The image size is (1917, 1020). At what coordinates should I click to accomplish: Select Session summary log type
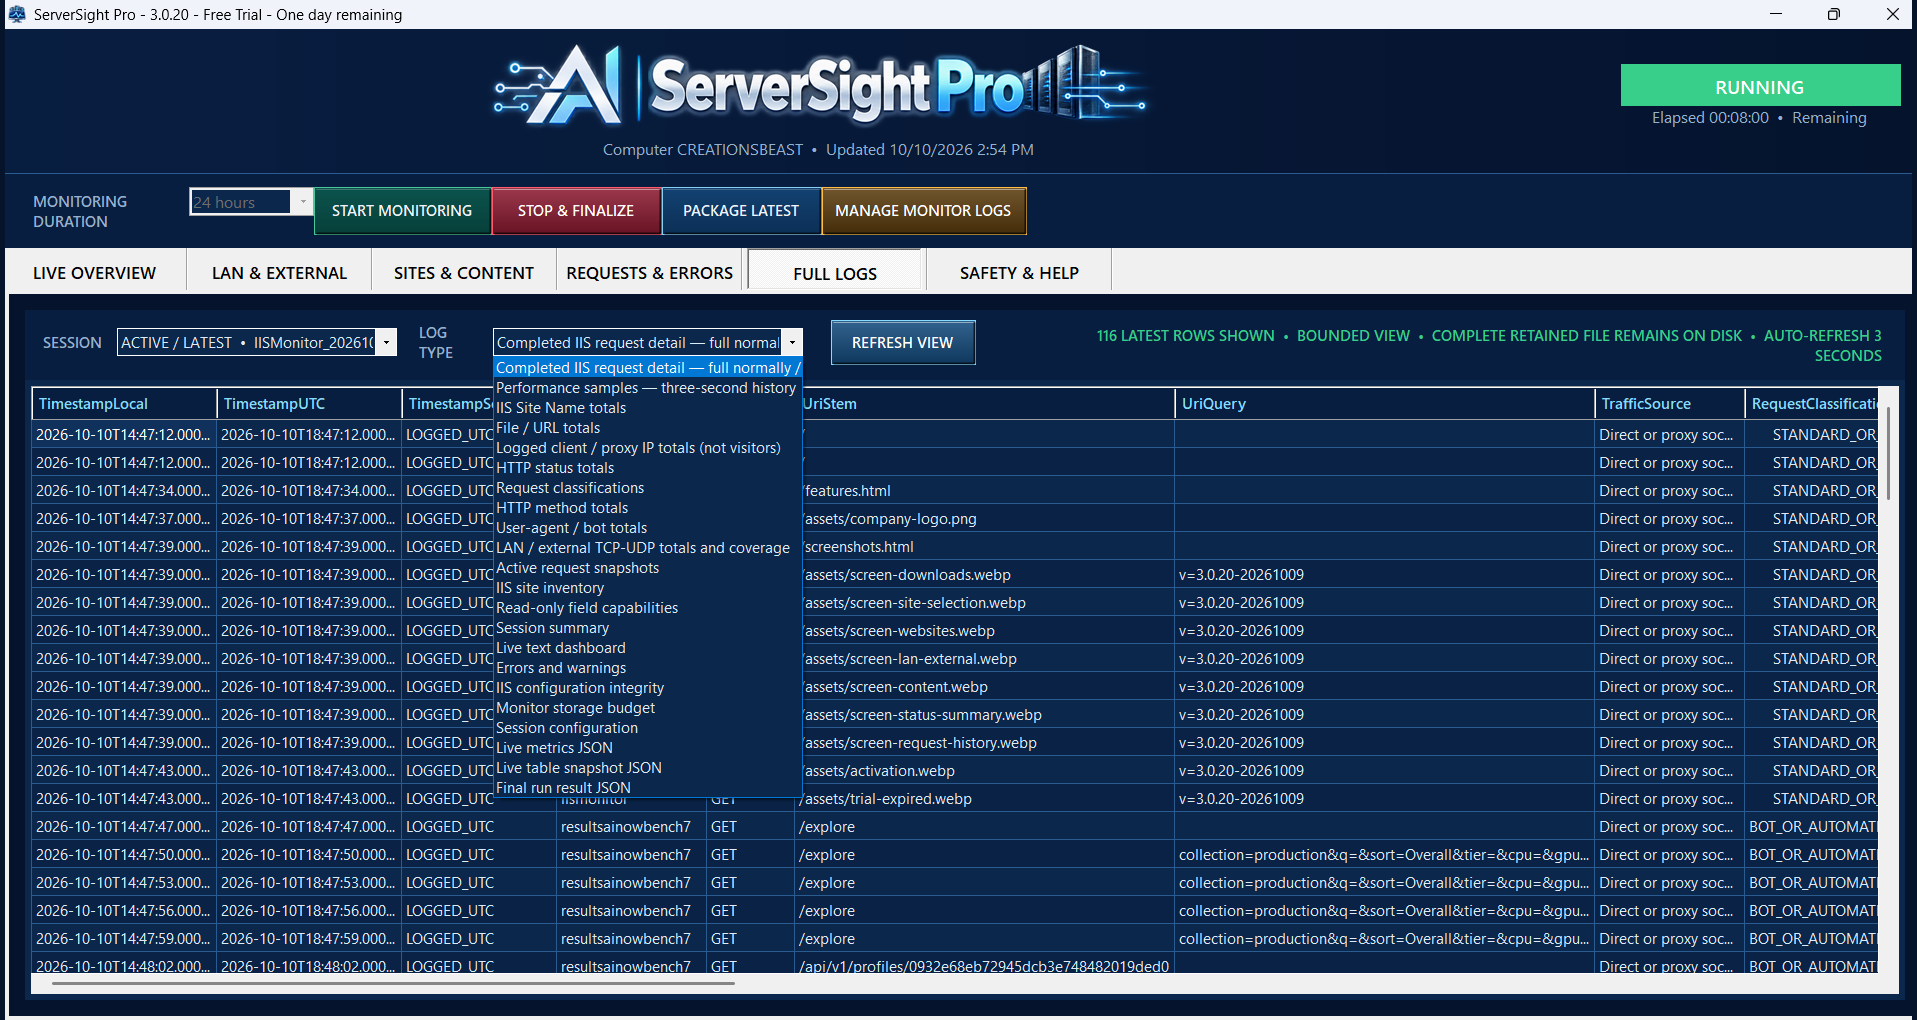tap(647, 628)
